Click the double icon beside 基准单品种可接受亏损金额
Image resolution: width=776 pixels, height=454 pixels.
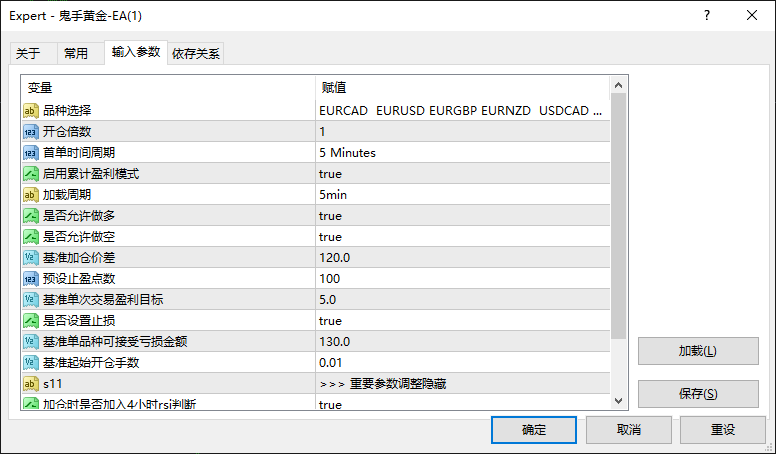tap(31, 342)
